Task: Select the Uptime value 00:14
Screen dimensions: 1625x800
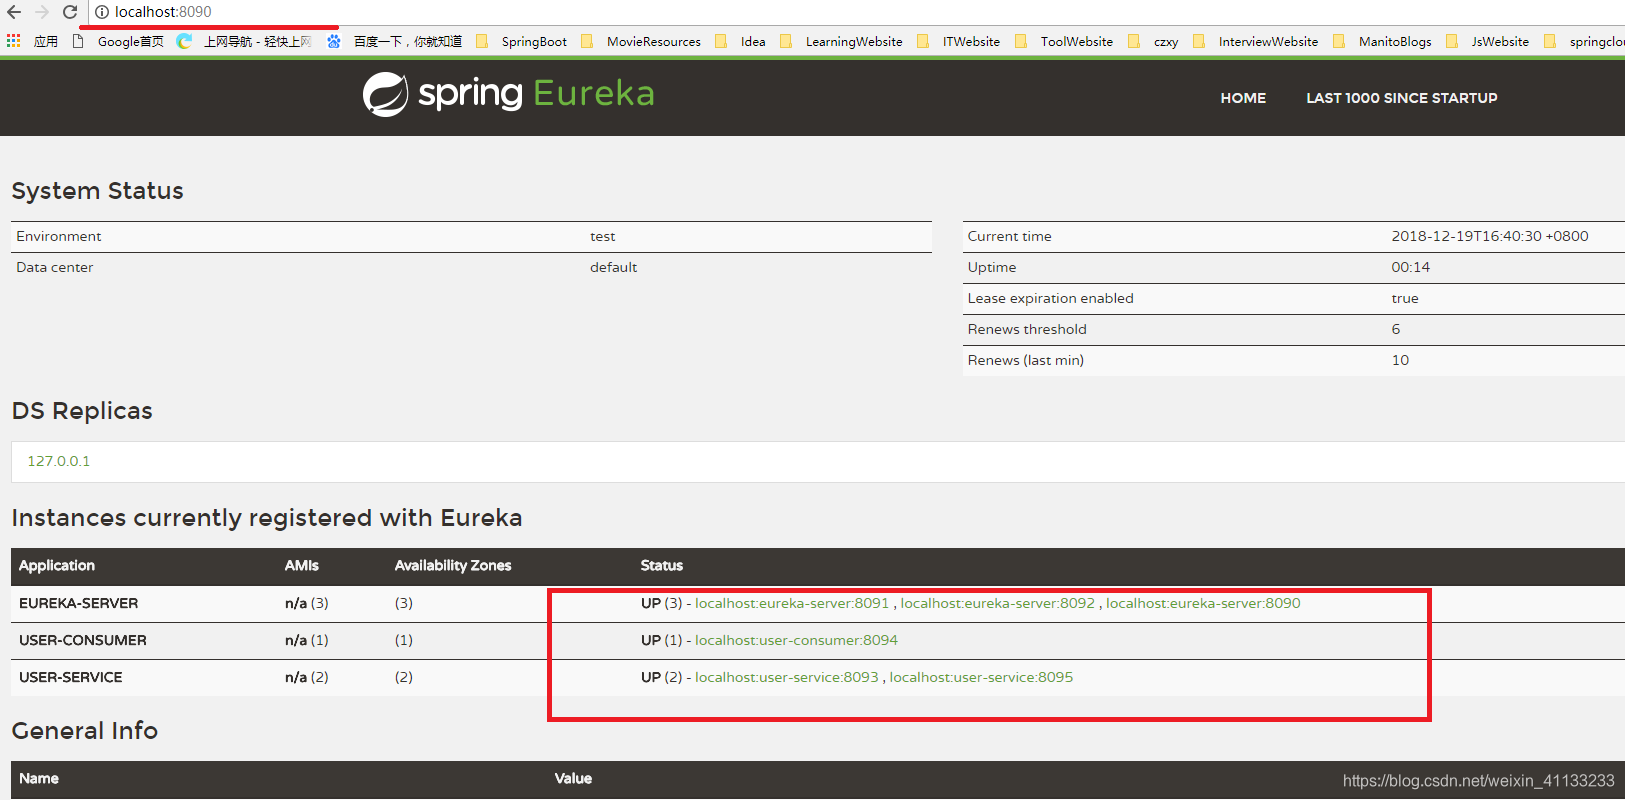Action: 1410,267
